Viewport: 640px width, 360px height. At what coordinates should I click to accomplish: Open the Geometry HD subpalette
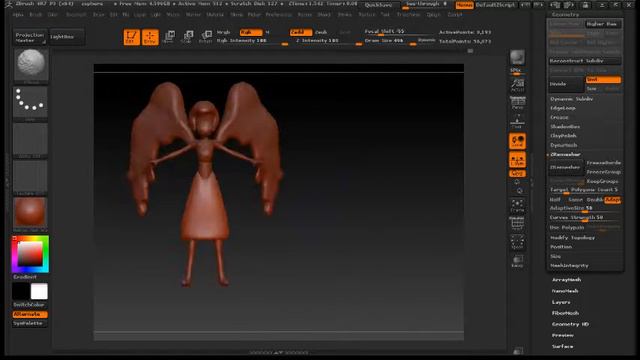570,324
